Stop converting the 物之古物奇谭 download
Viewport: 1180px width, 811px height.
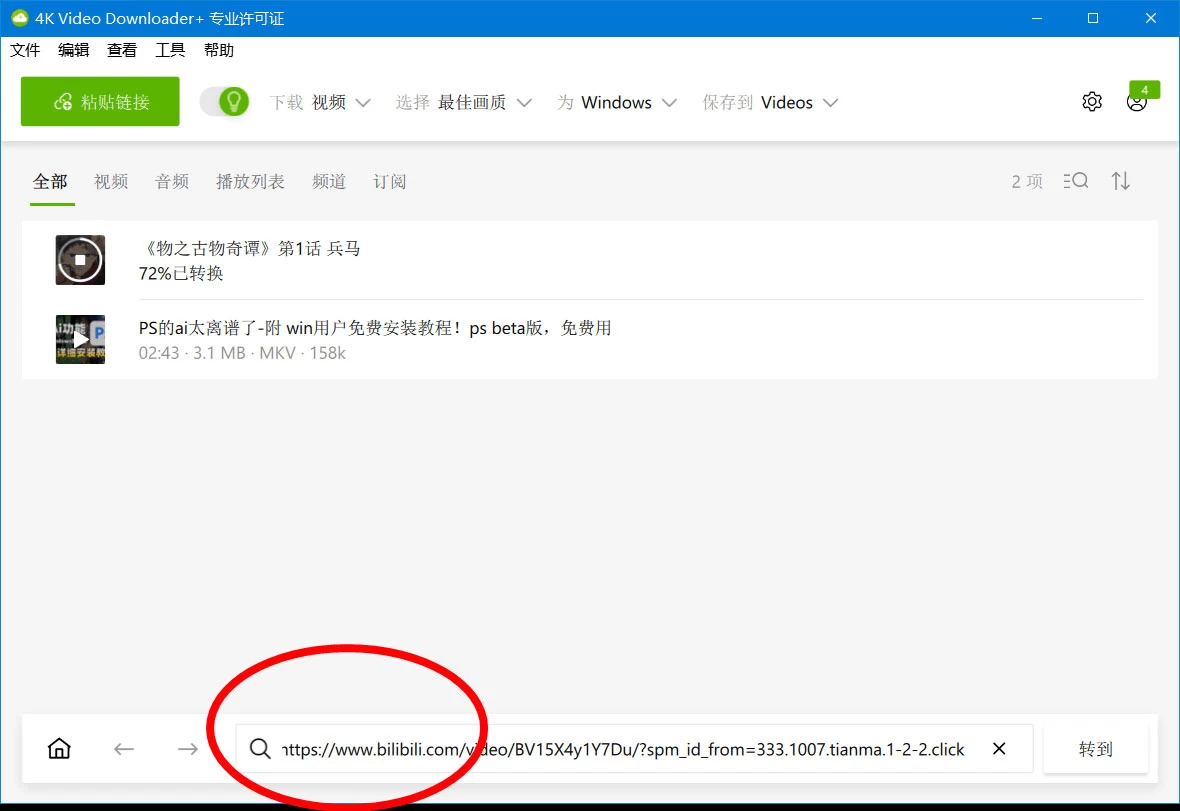80,259
